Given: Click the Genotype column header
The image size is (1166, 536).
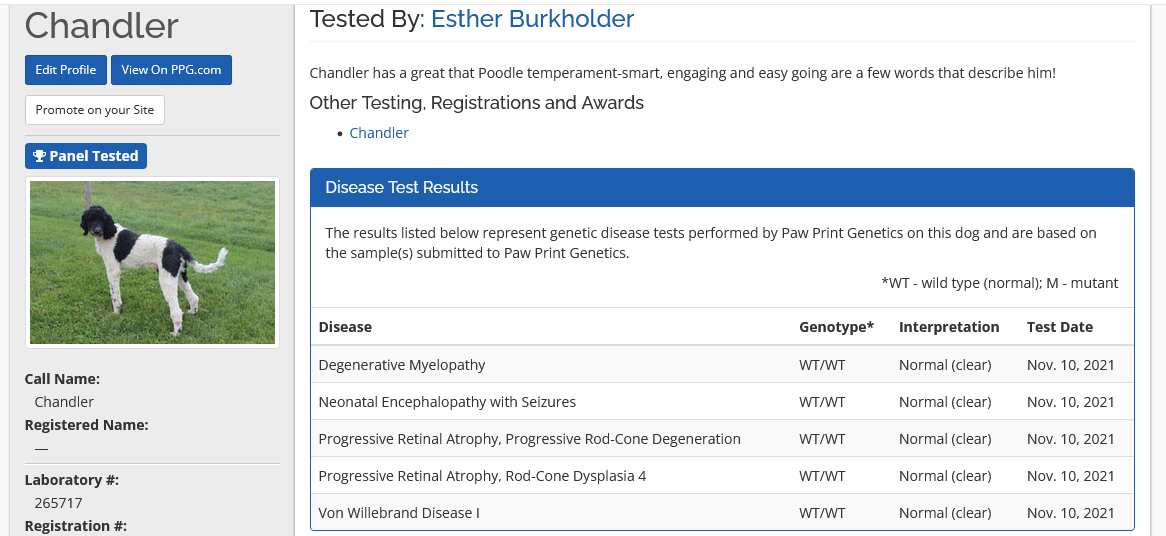Looking at the screenshot, I should click(x=836, y=327).
